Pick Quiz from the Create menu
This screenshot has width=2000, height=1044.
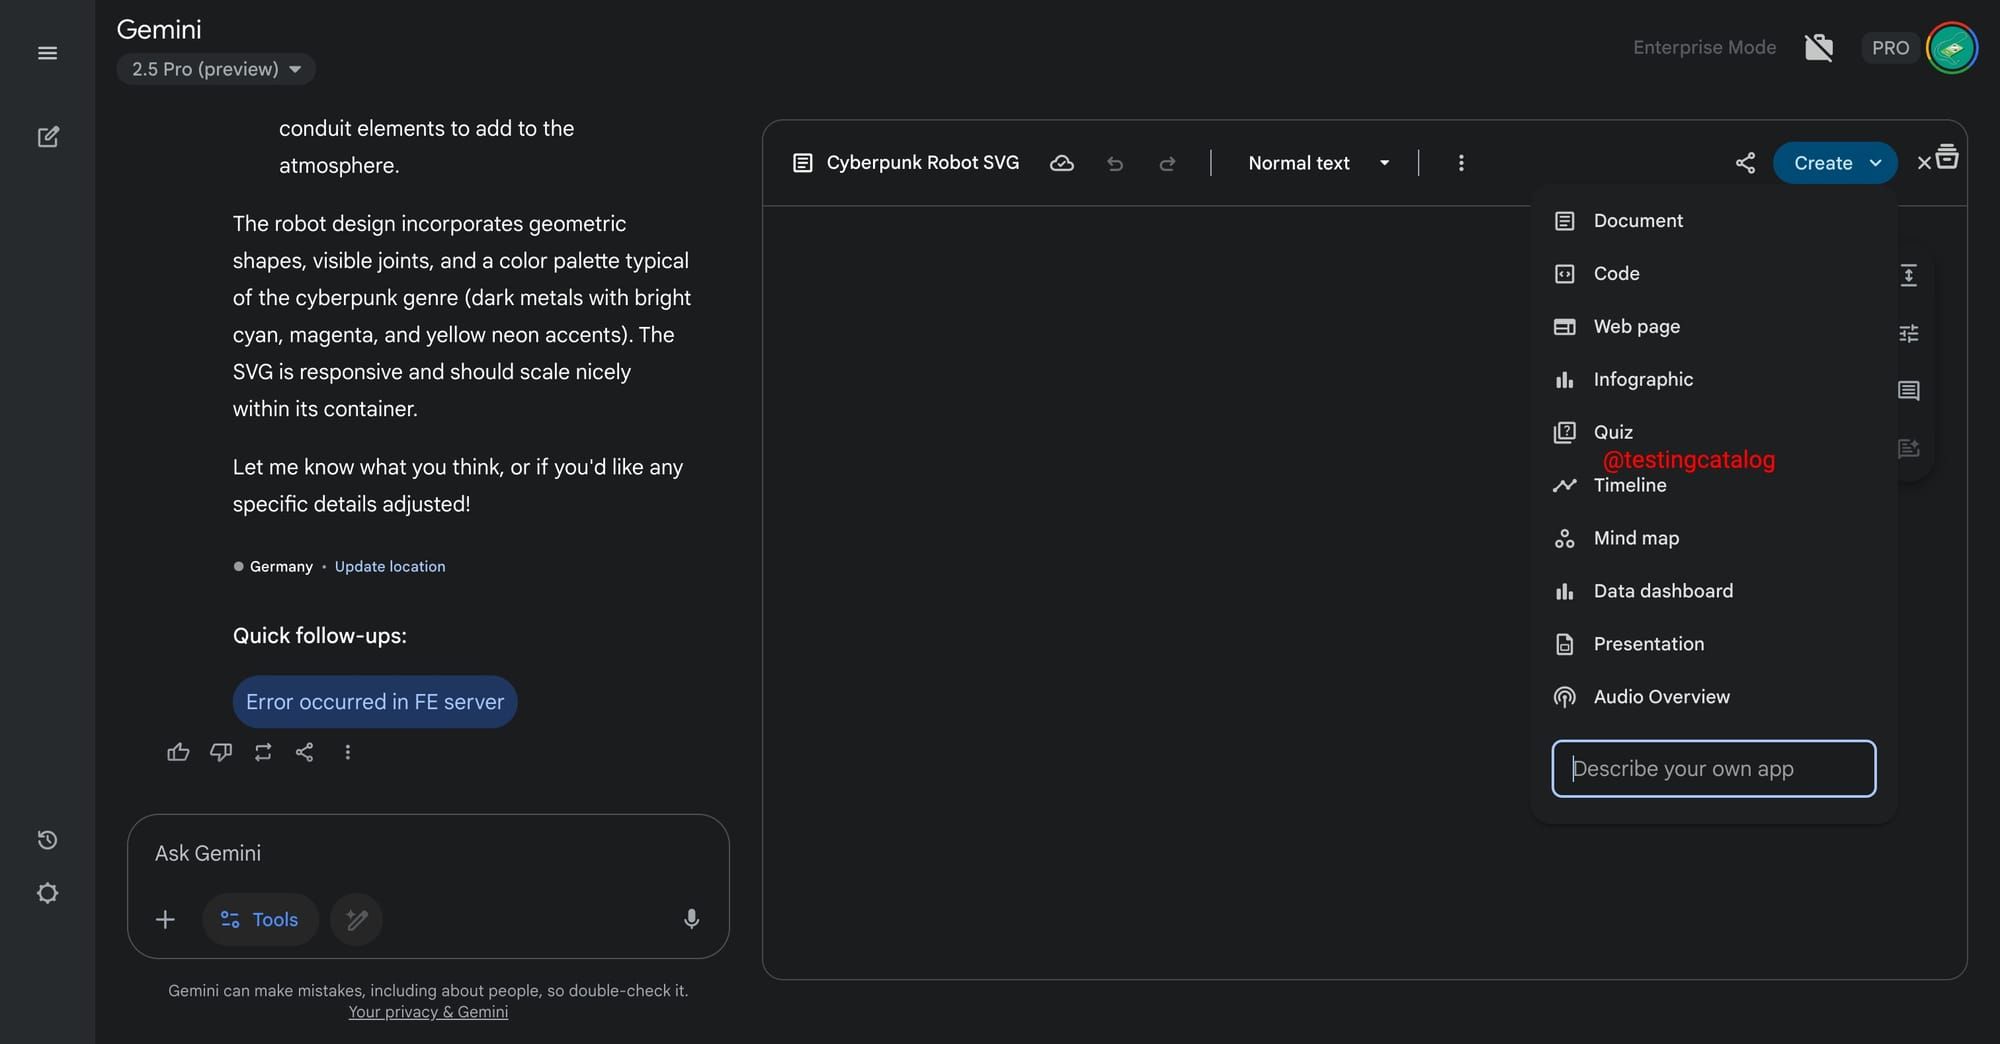click(1714, 432)
